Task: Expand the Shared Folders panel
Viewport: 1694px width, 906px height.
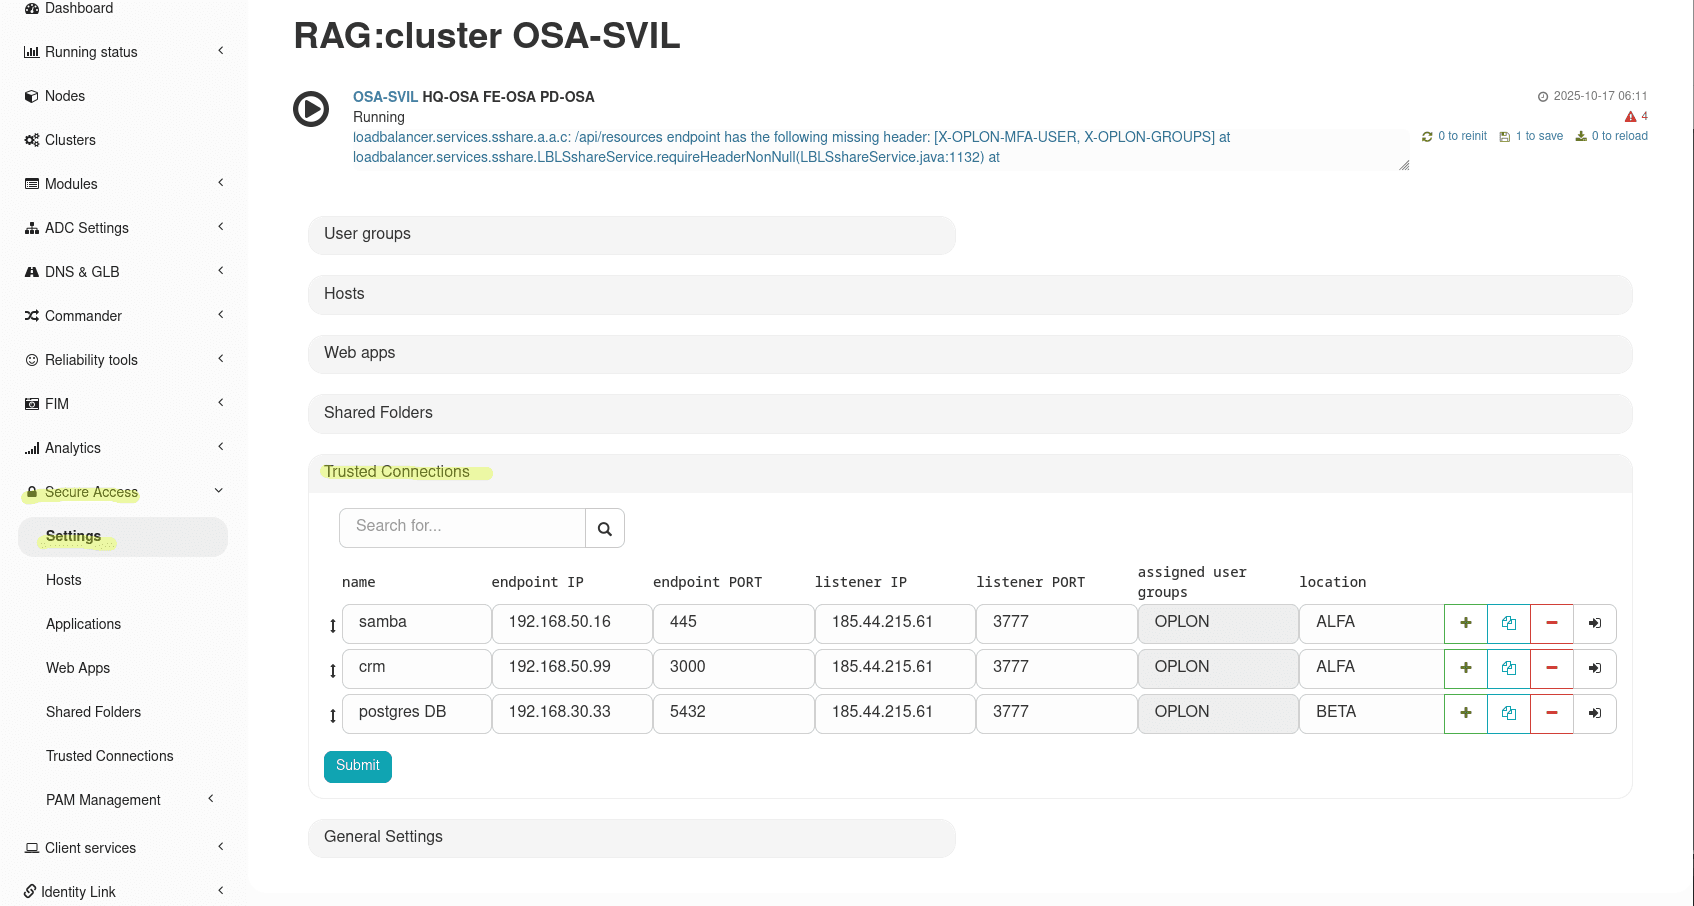Action: (969, 413)
